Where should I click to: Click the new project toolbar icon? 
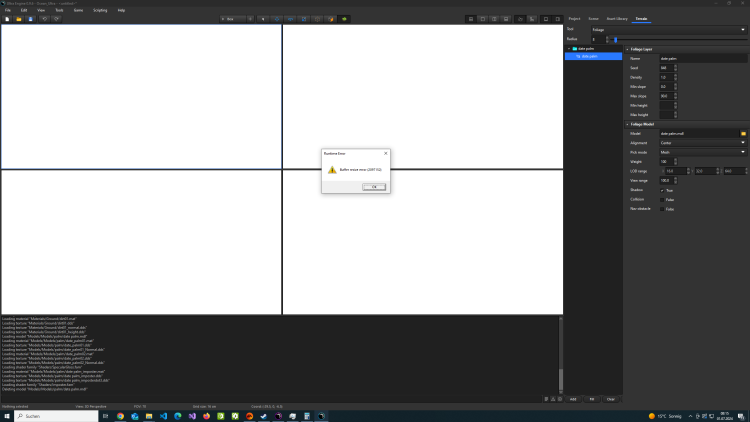click(x=6, y=19)
